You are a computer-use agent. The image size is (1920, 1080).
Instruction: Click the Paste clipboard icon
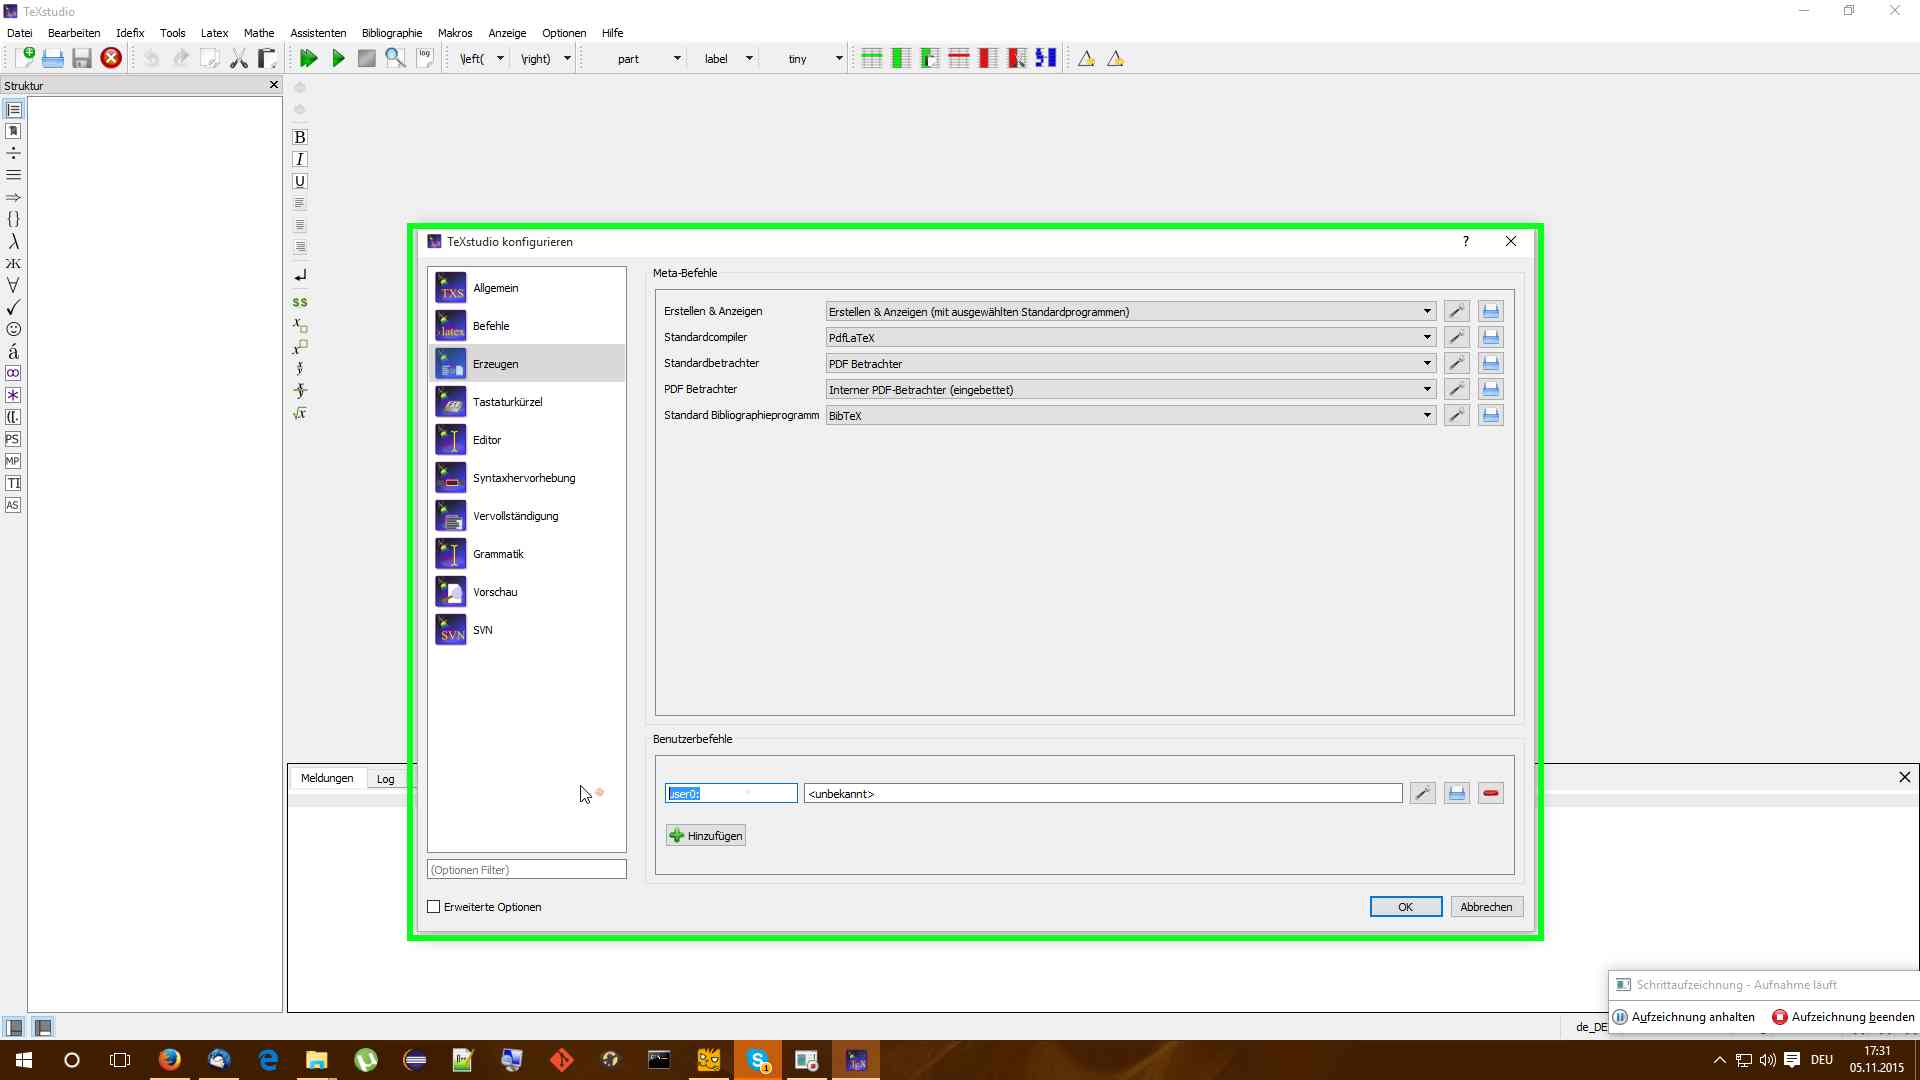pyautogui.click(x=267, y=58)
